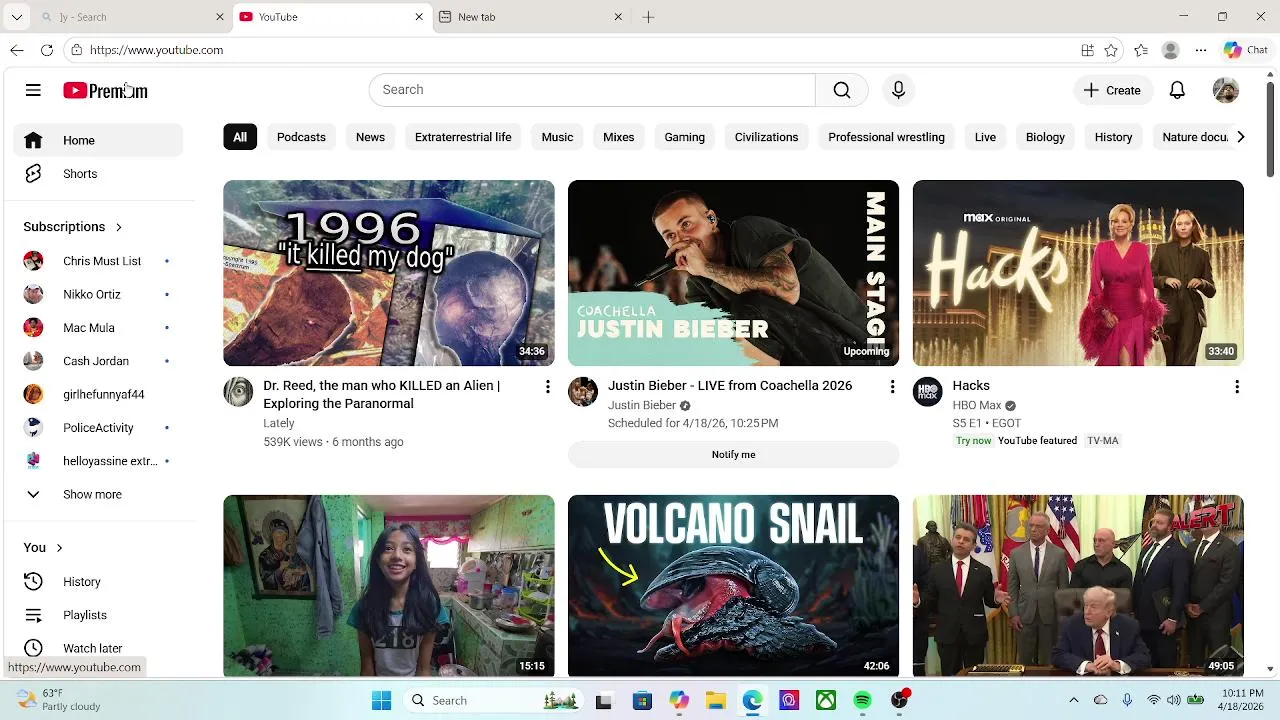Viewport: 1280px width, 720px height.
Task: Open Mac Mula channel
Action: coord(98,328)
